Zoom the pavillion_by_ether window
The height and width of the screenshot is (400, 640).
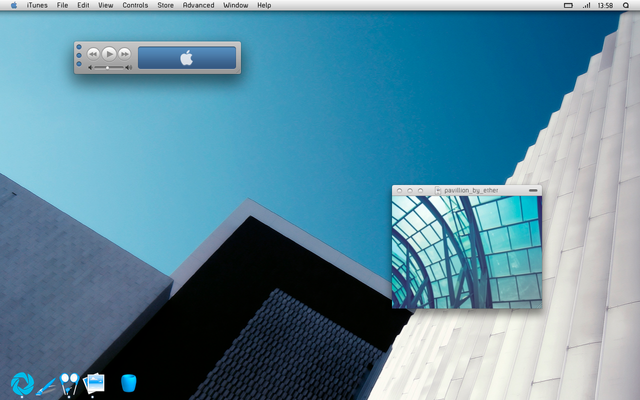pyautogui.click(x=420, y=191)
